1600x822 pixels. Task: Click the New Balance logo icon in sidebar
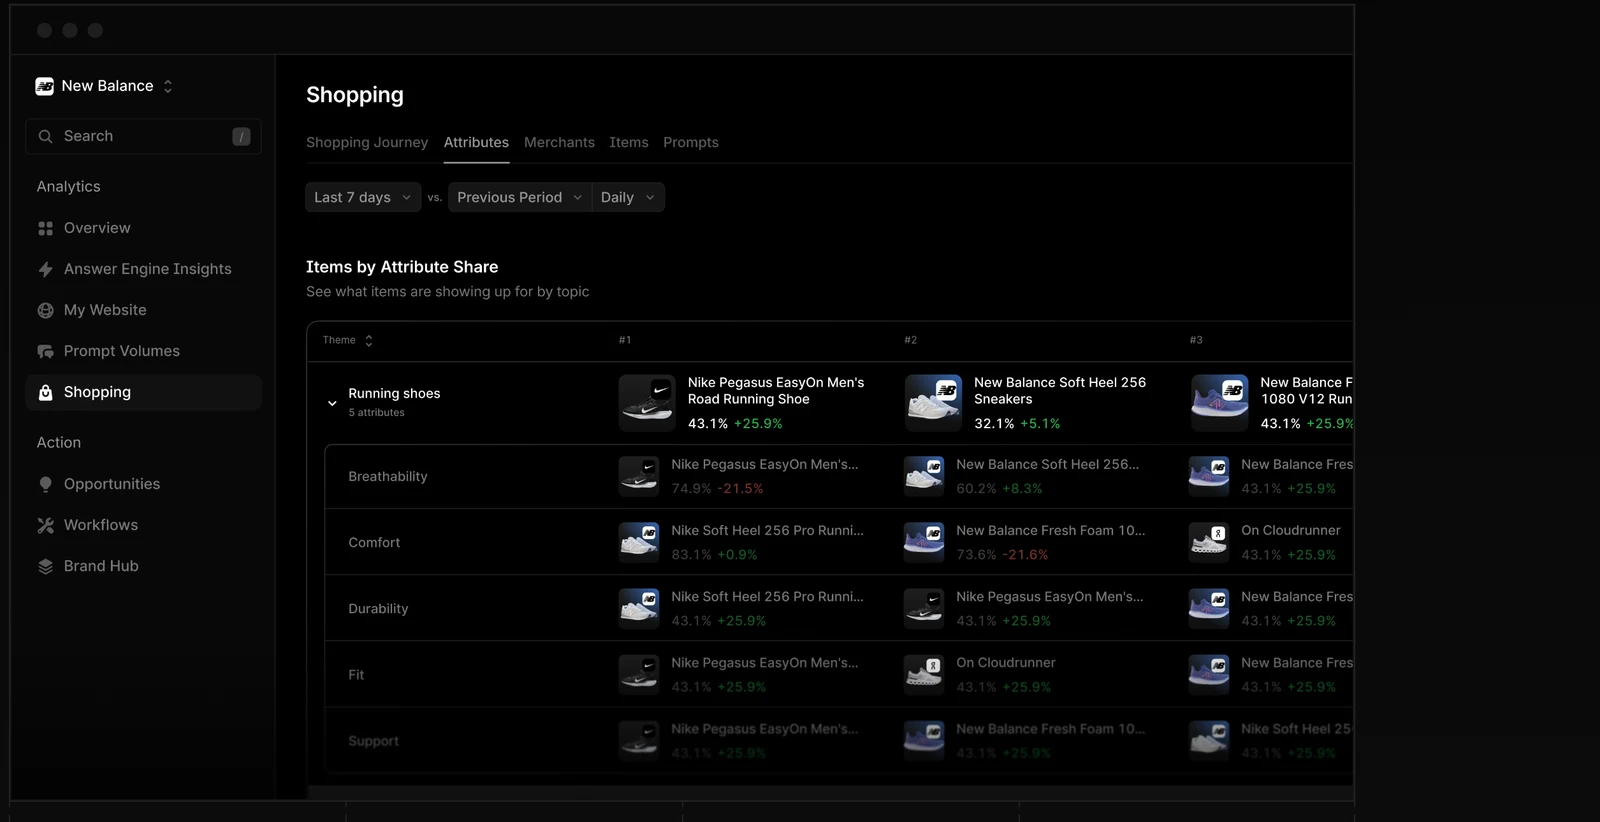tap(45, 86)
